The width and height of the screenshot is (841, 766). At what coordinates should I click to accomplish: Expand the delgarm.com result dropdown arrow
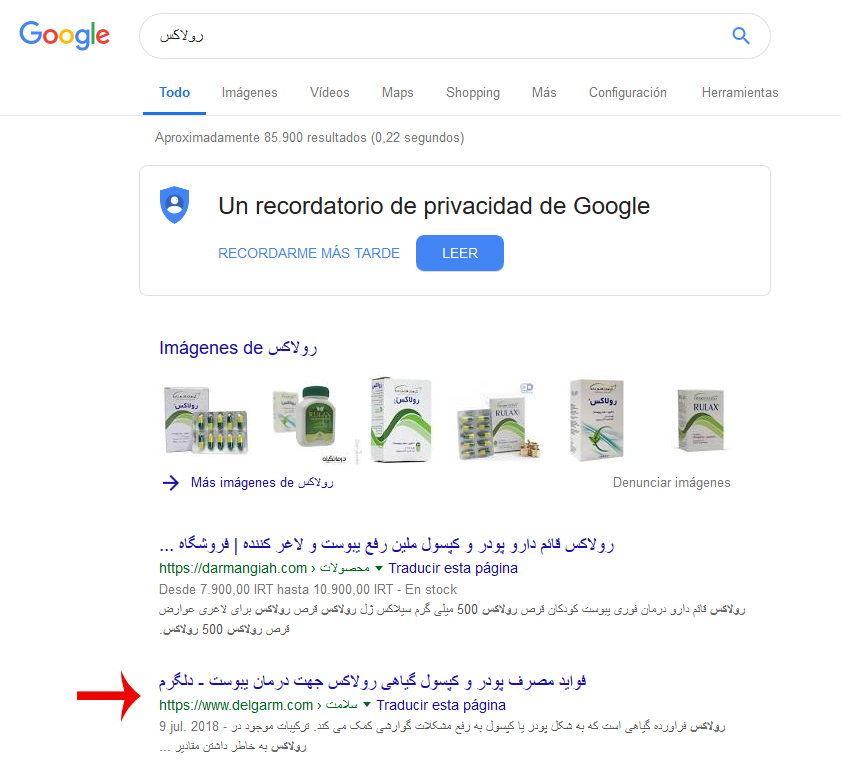[367, 704]
